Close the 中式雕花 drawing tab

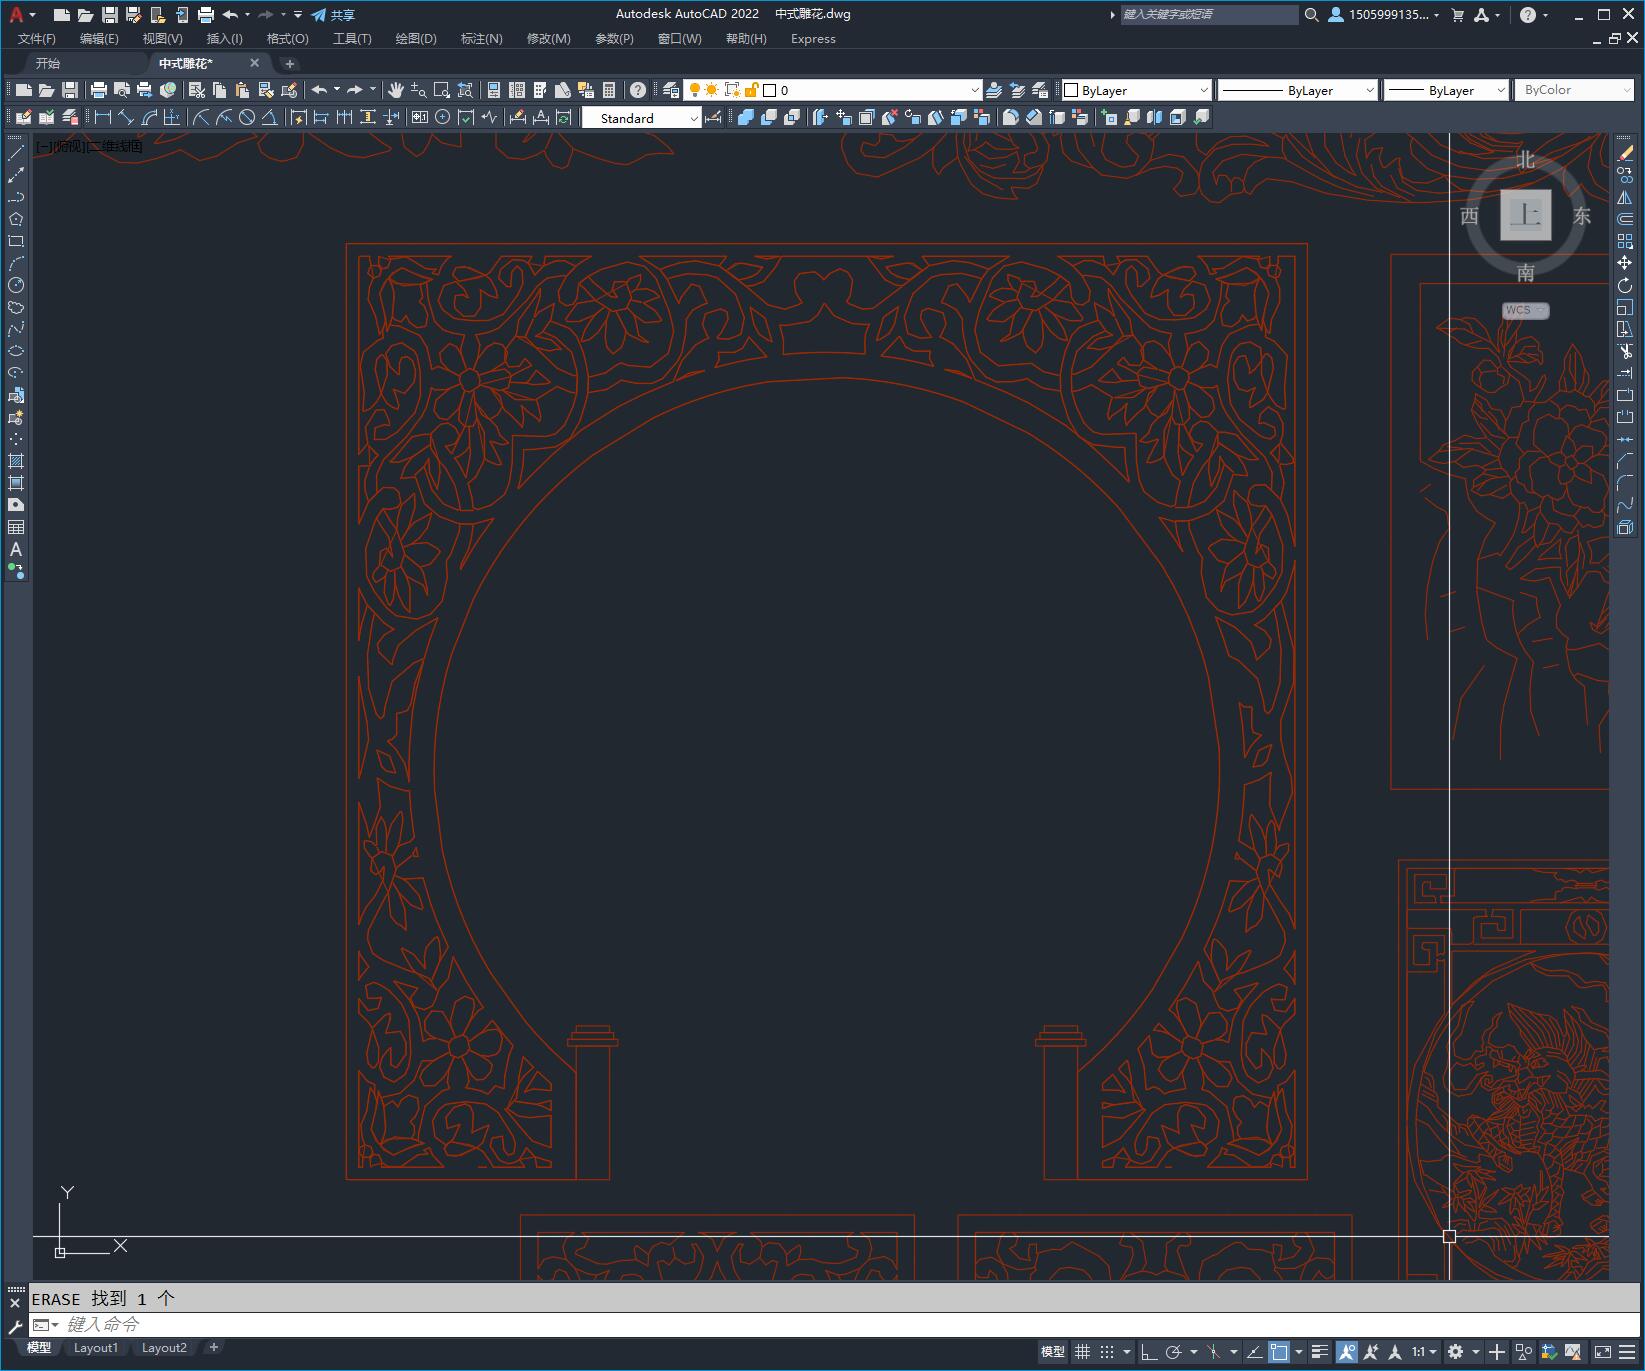click(254, 63)
